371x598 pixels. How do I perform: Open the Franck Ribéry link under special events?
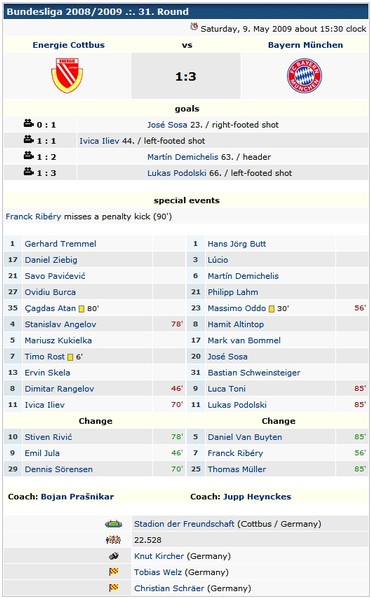[x=33, y=217]
